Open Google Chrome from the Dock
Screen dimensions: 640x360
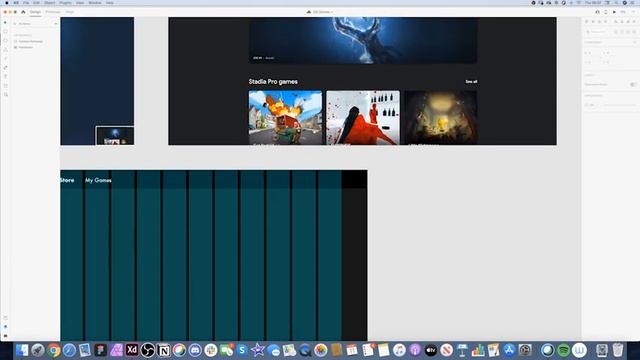[53, 350]
